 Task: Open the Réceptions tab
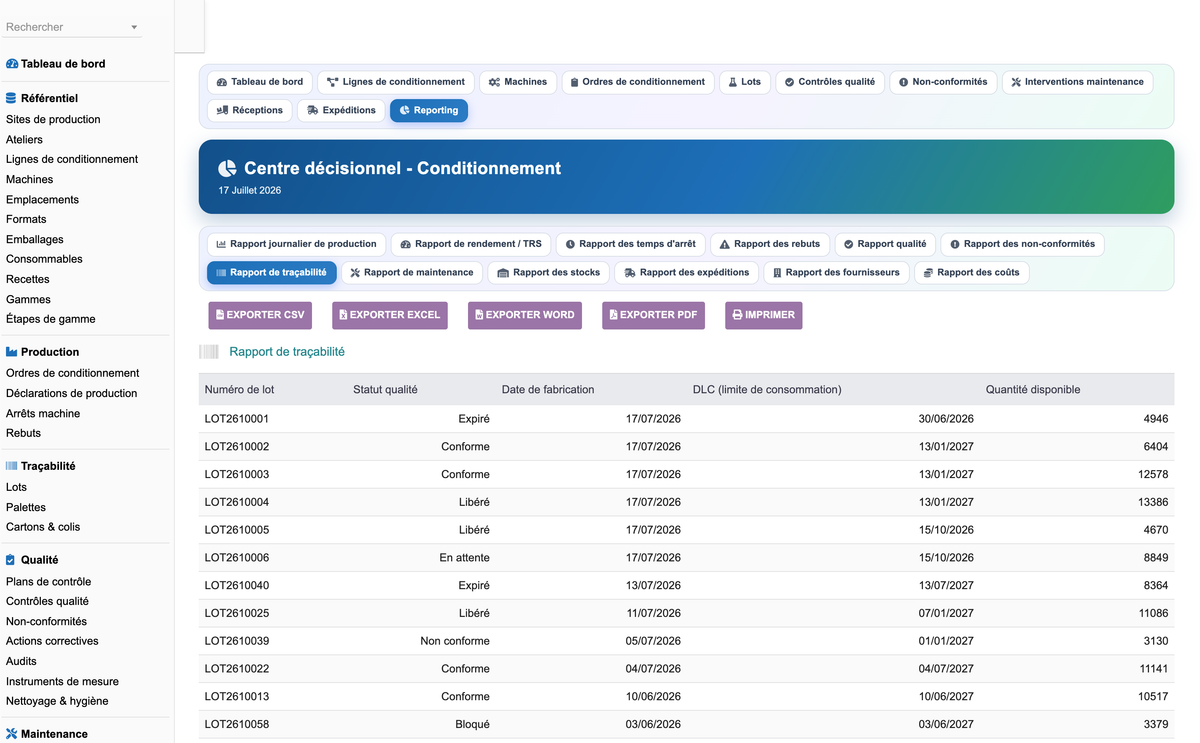pyautogui.click(x=250, y=110)
